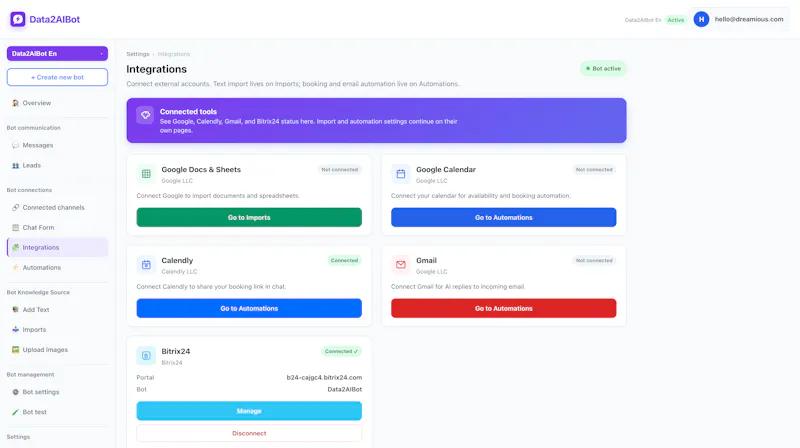800x448 pixels.
Task: Click the Manage button for Bitrix24
Action: (249, 411)
